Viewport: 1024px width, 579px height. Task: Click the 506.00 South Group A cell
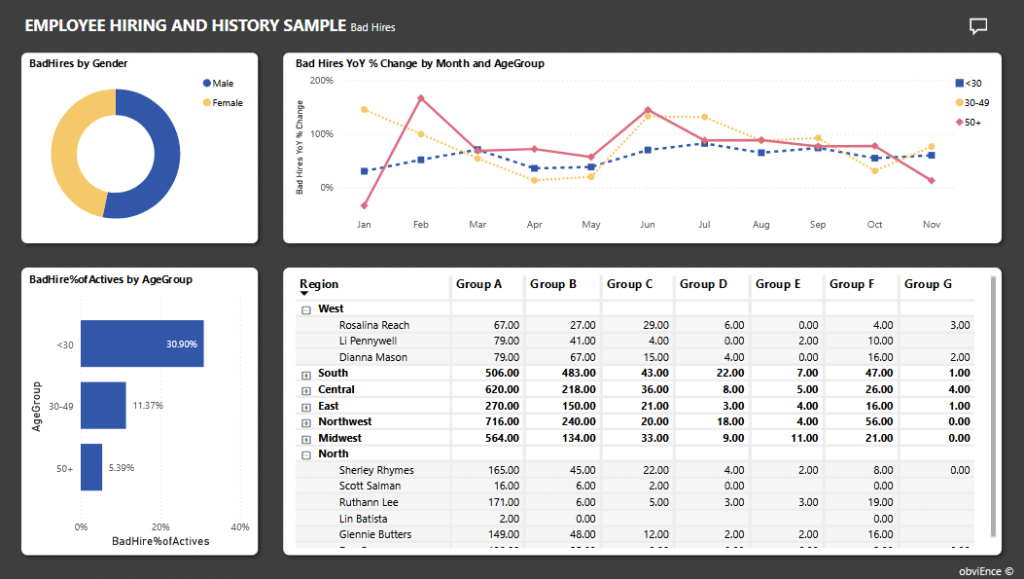pyautogui.click(x=502, y=373)
